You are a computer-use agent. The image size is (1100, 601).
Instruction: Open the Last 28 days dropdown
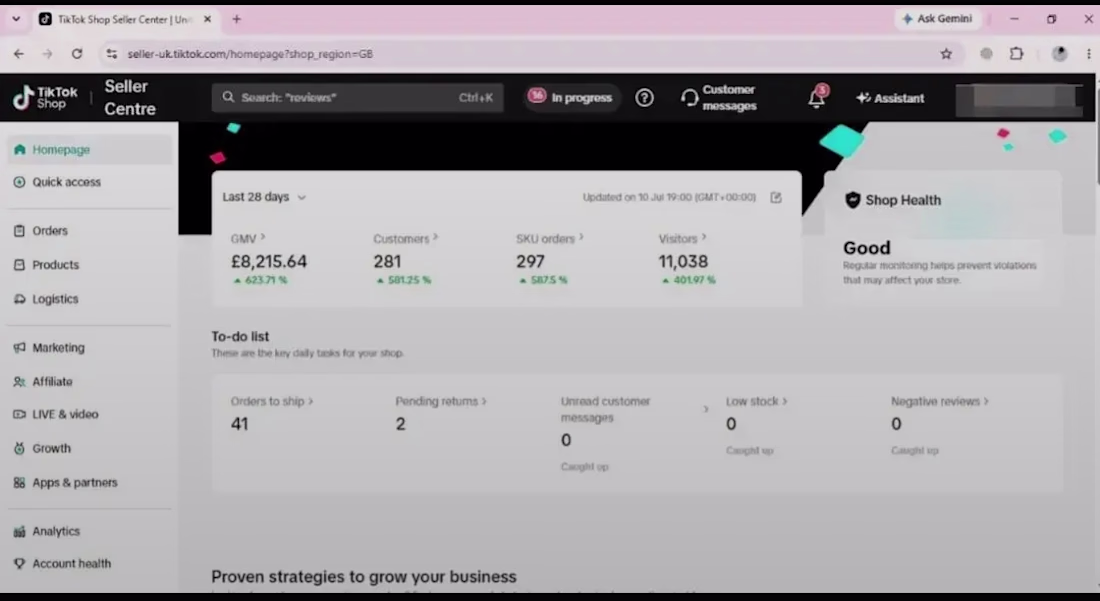pyautogui.click(x=264, y=197)
